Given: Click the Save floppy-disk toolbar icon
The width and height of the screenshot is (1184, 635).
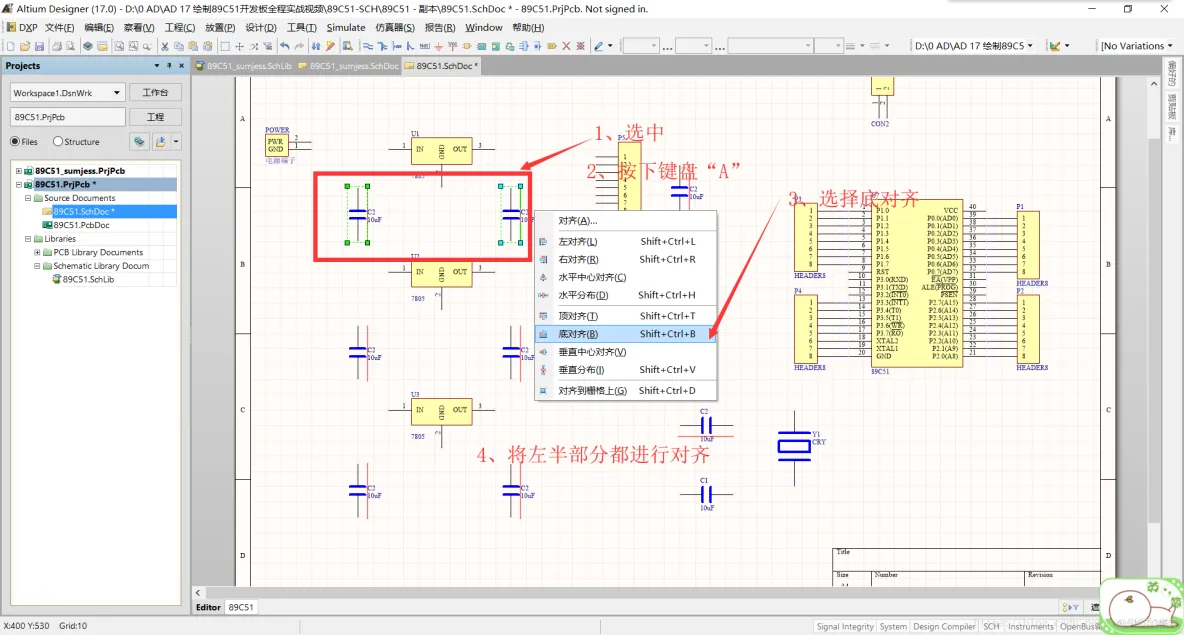Looking at the screenshot, I should point(39,46).
